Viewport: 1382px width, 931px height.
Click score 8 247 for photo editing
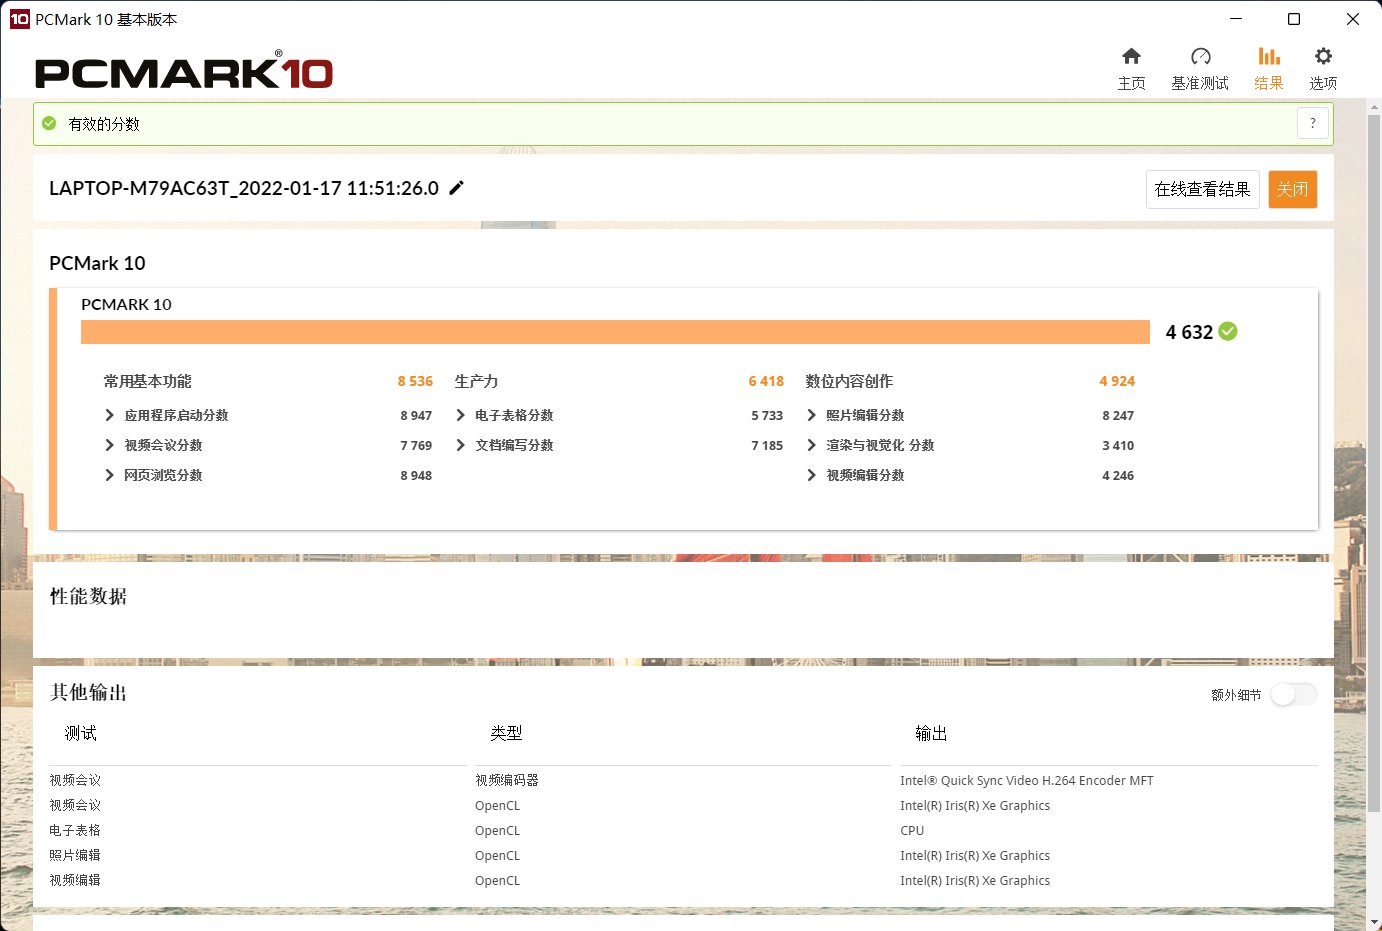click(x=1118, y=415)
